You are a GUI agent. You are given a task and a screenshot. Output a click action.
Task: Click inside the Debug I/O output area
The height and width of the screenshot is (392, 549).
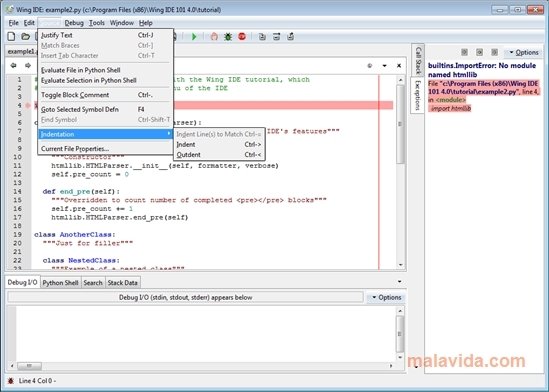206,334
